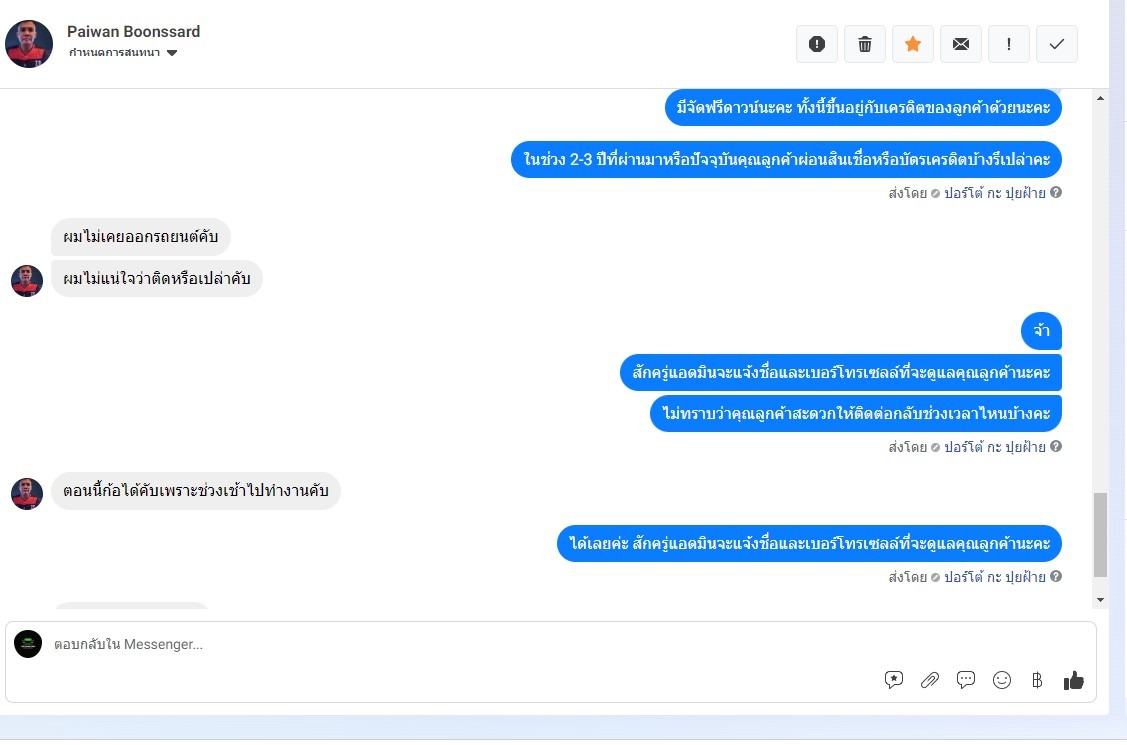Click the chat scrollbar up arrow

coord(1100,98)
